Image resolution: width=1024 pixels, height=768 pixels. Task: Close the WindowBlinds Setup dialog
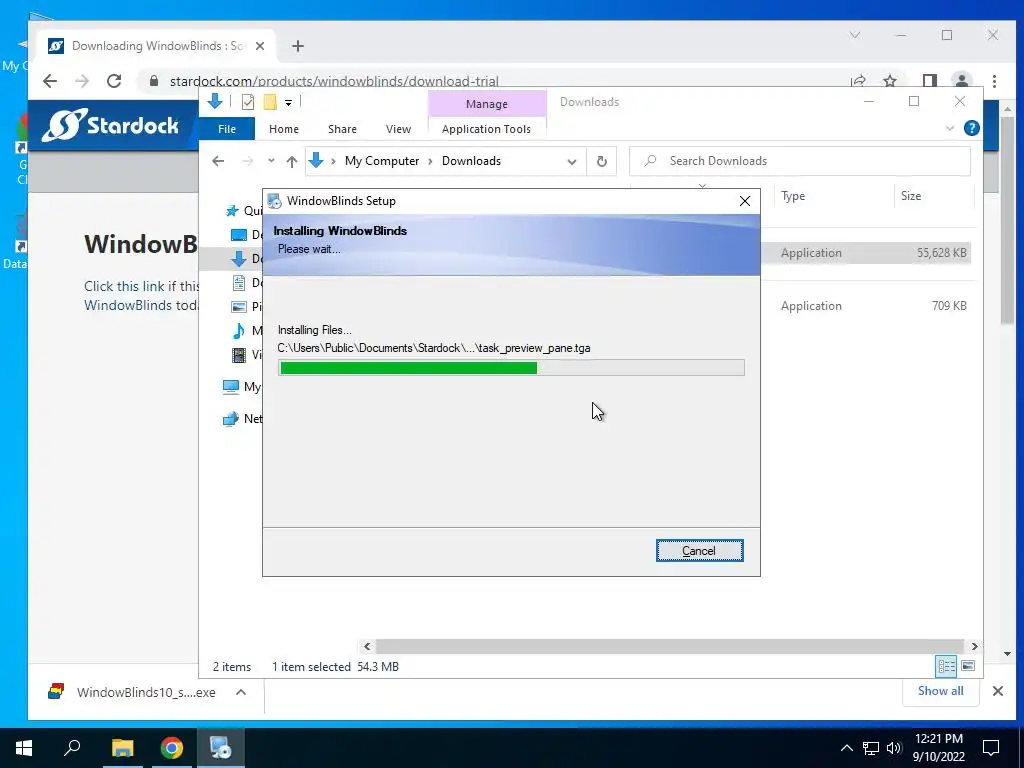744,201
